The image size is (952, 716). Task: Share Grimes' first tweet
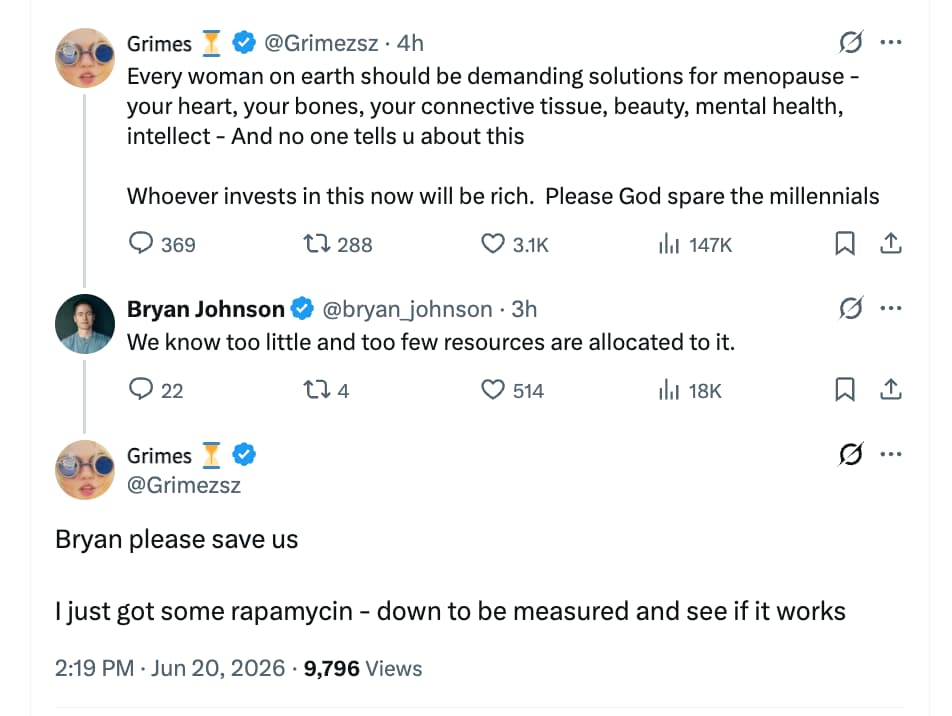point(891,243)
